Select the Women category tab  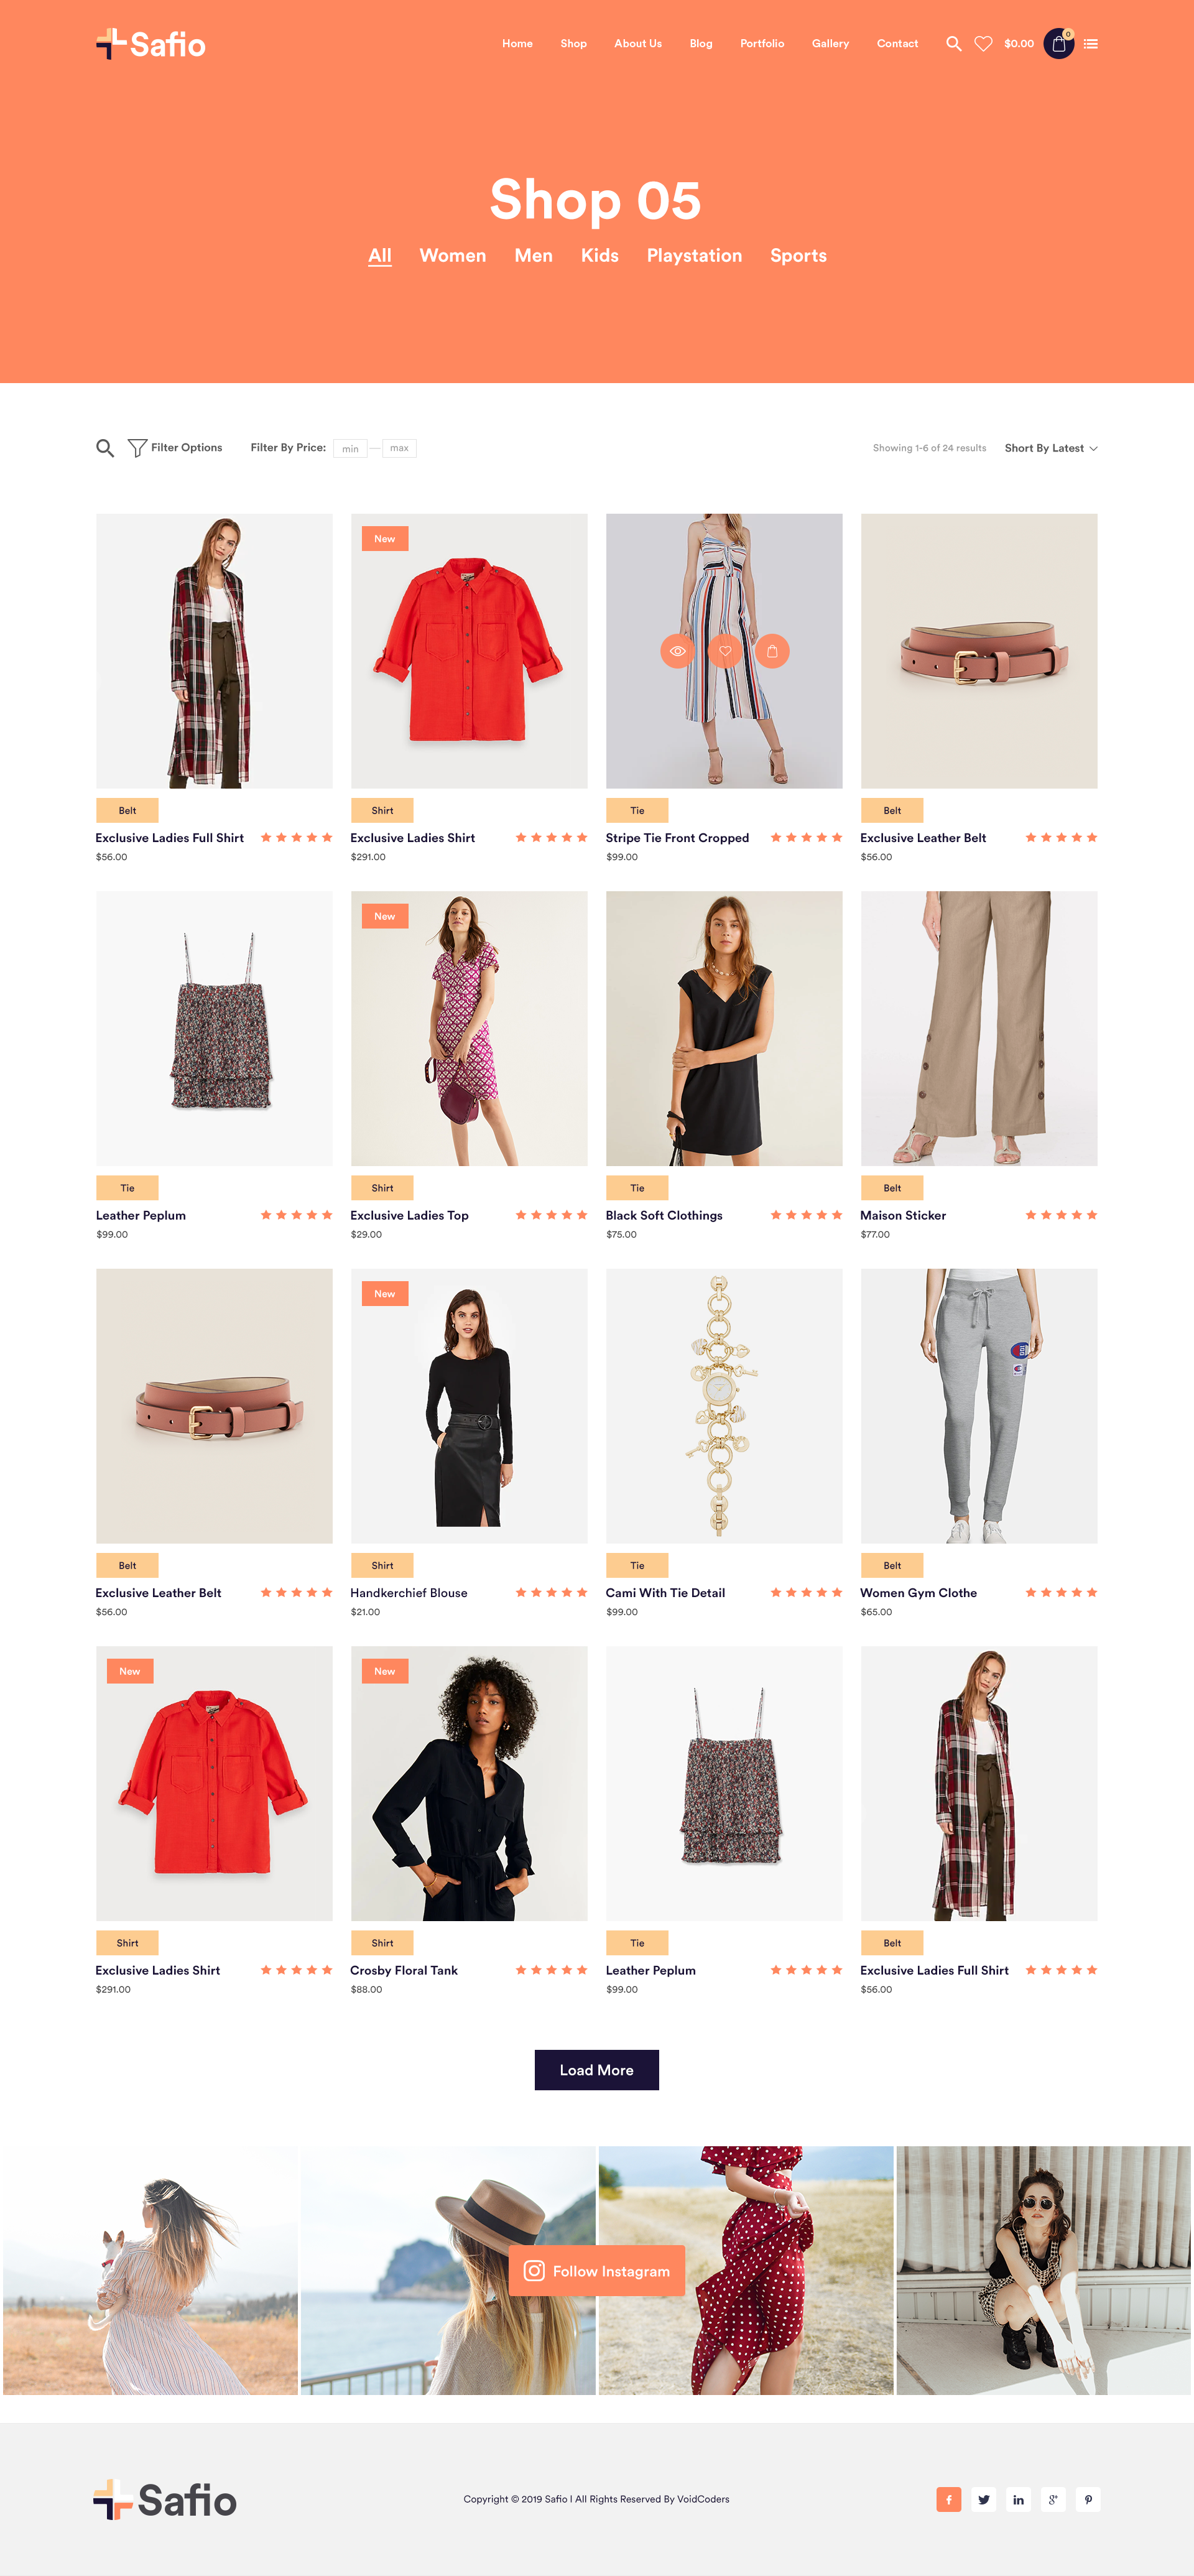tap(453, 256)
